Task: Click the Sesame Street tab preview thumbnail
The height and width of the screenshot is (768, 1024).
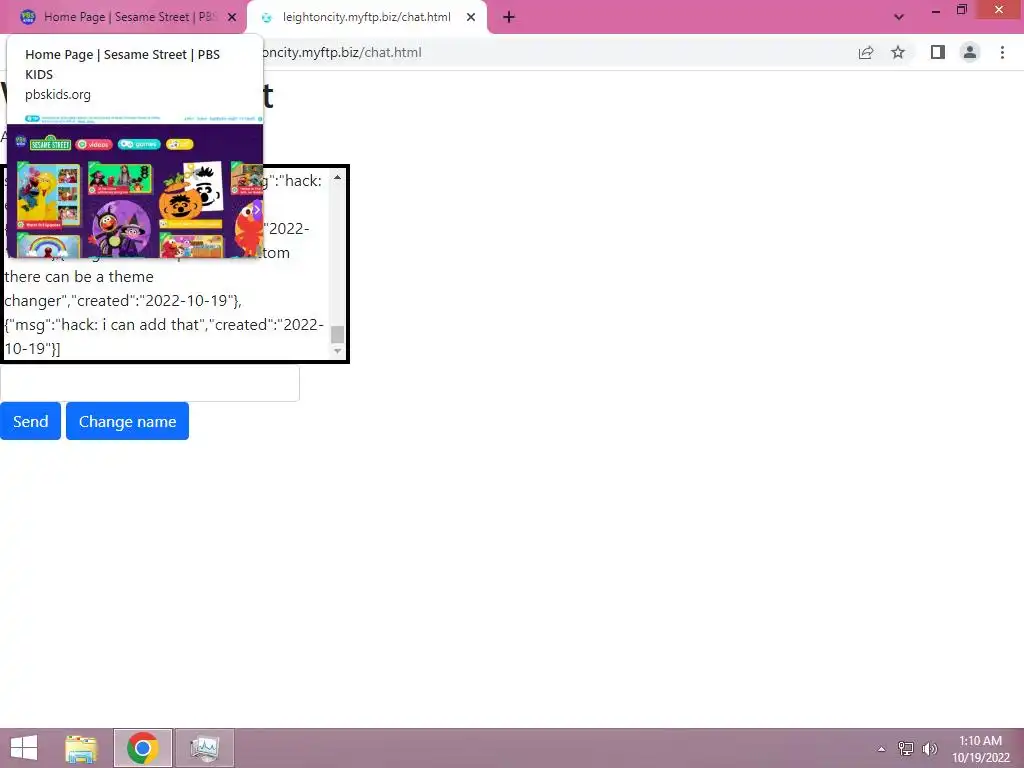Action: [x=135, y=187]
